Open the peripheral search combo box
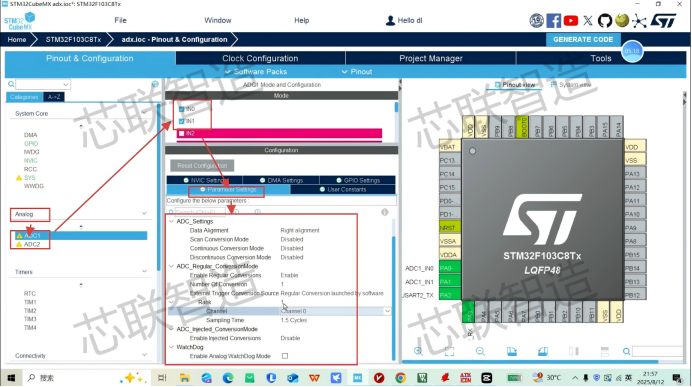This screenshot has width=692, height=387. [x=43, y=84]
